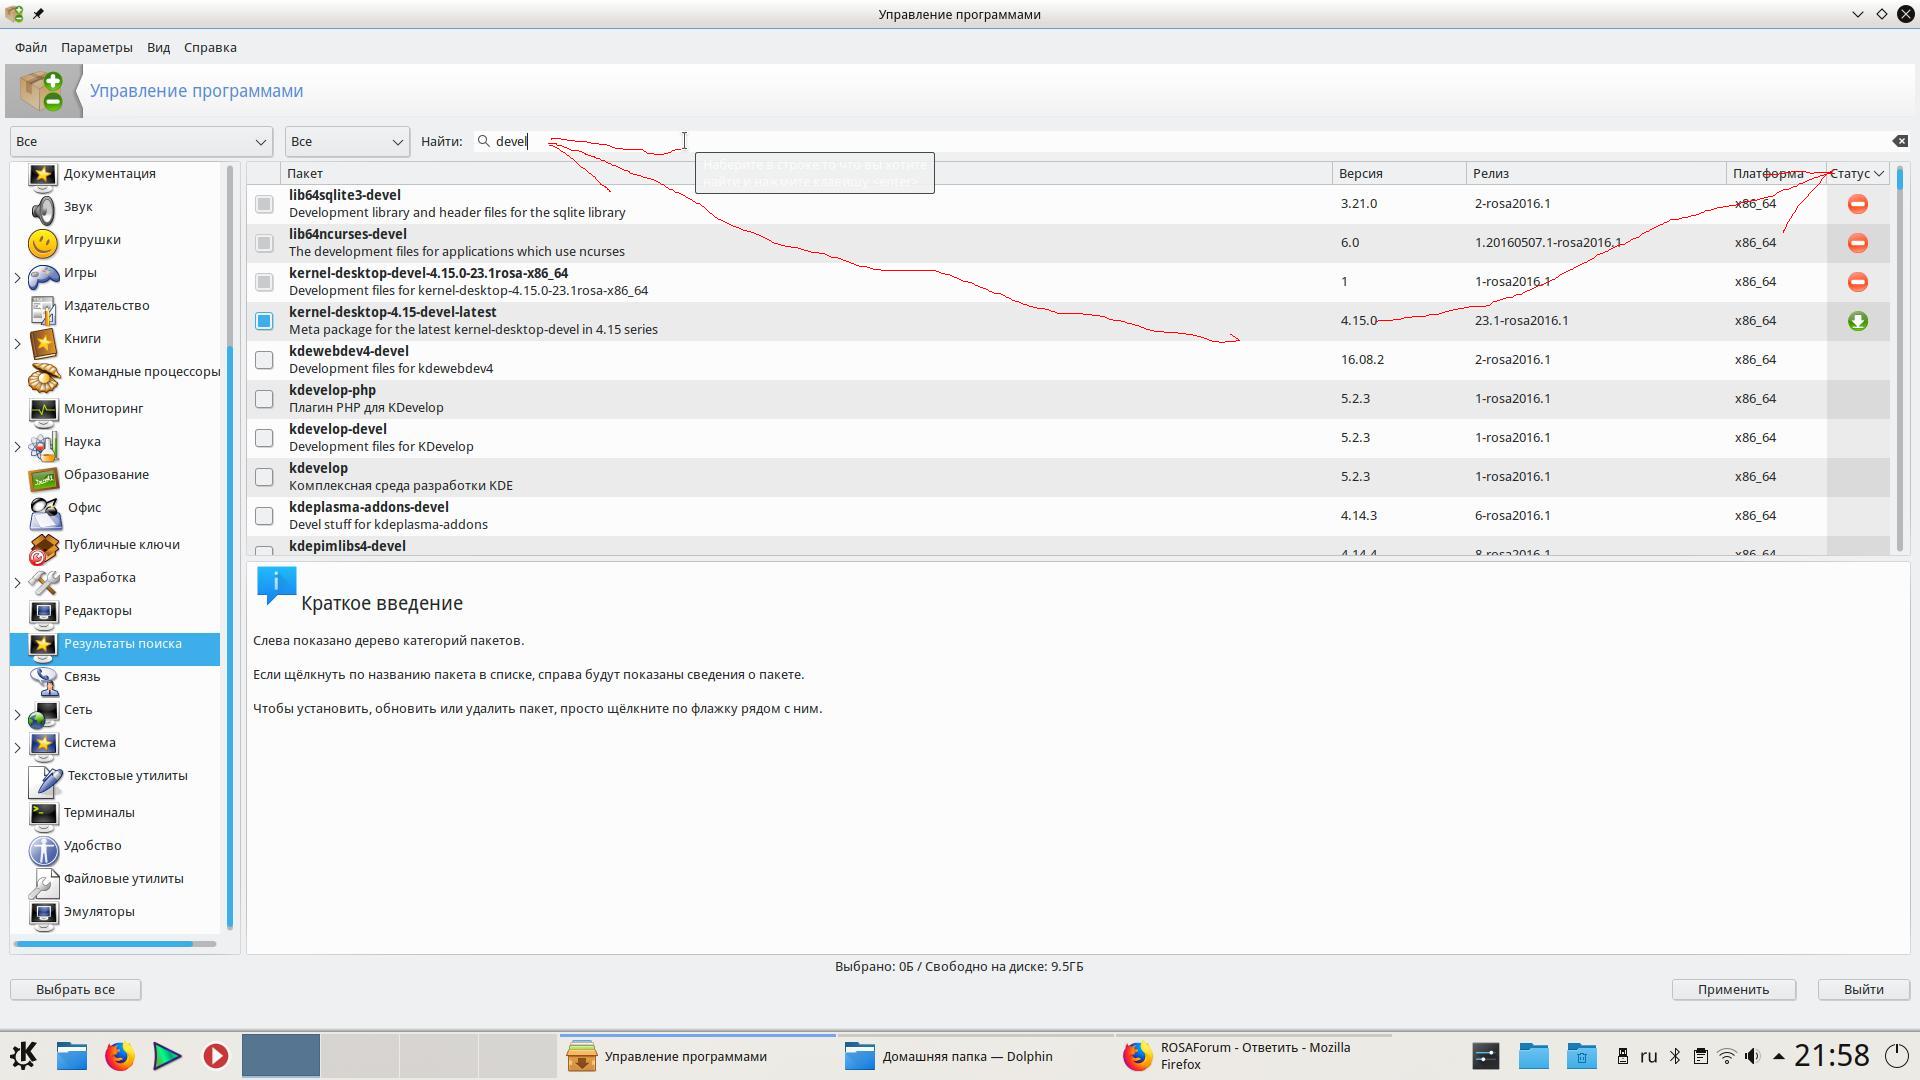Click the package list vertical scrollbar
The width and height of the screenshot is (1920, 1080).
click(1899, 360)
